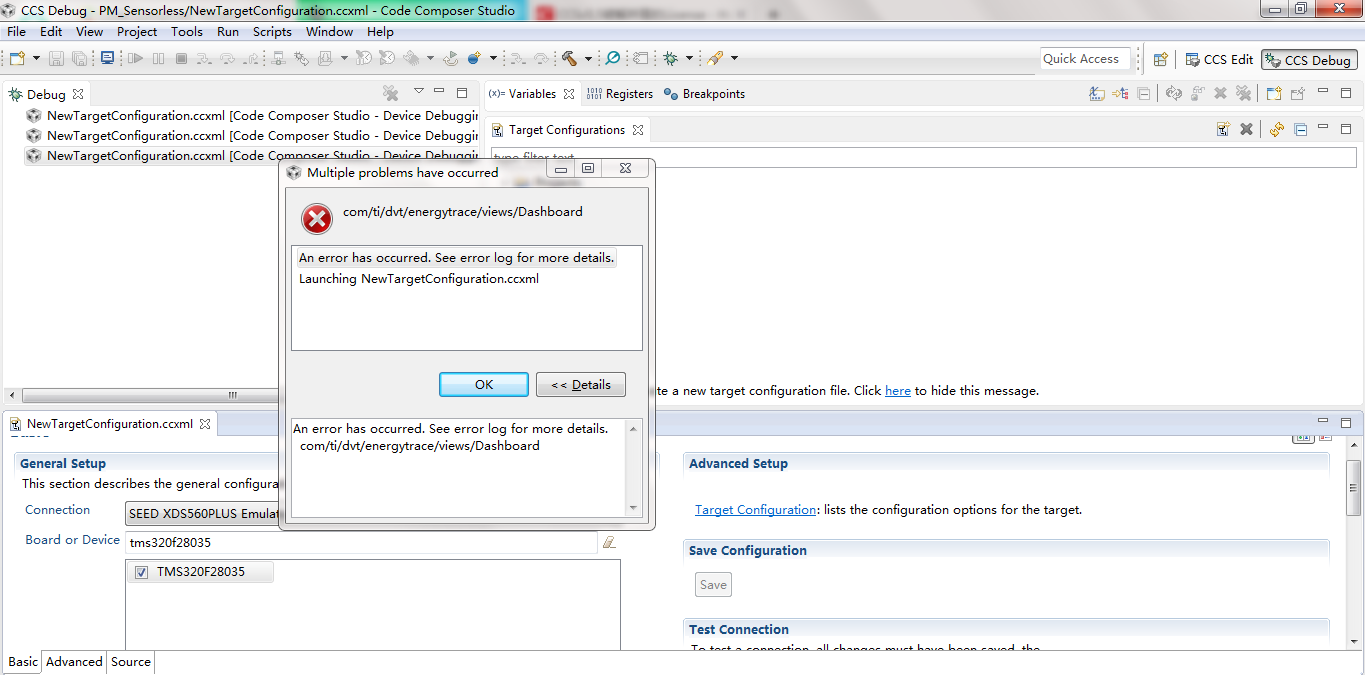The width and height of the screenshot is (1365, 675).
Task: Click the New toolbar icon
Action: point(17,59)
